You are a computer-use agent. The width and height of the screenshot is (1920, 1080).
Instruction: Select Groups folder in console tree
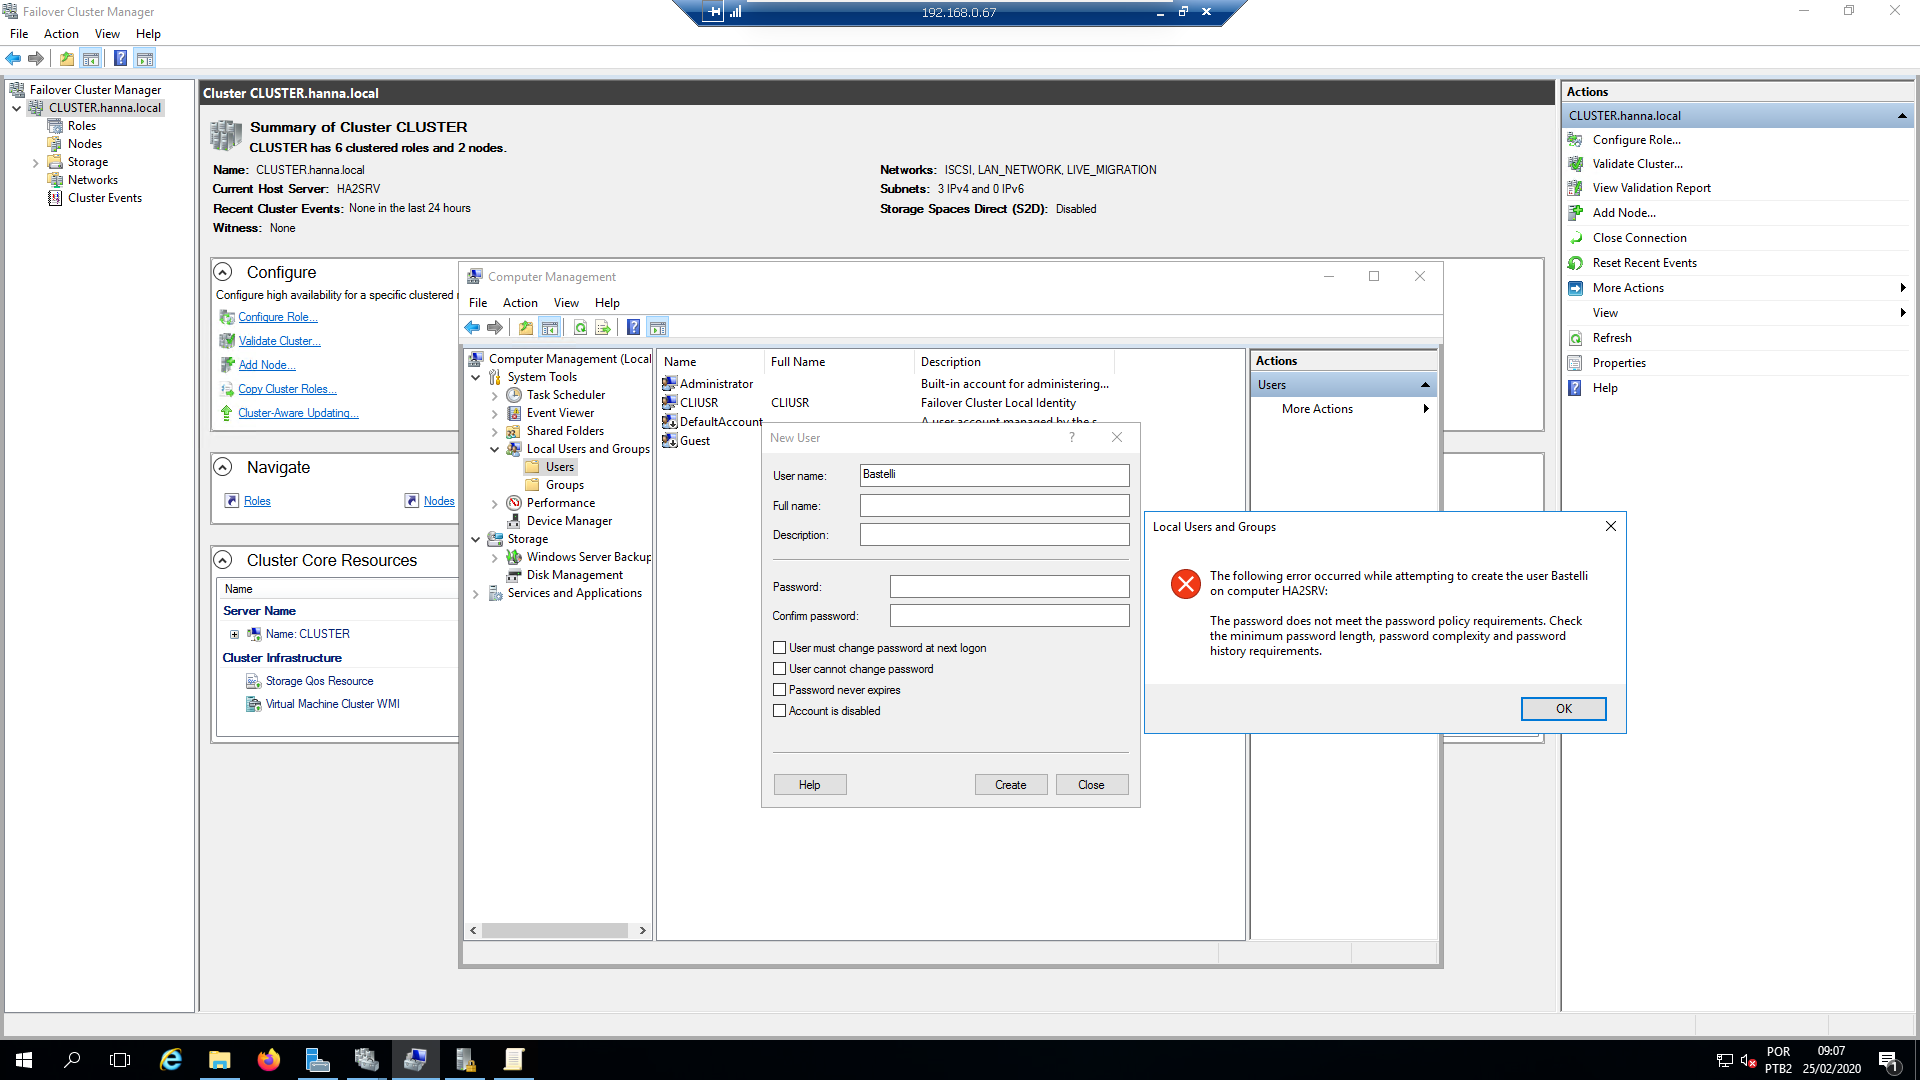[564, 485]
